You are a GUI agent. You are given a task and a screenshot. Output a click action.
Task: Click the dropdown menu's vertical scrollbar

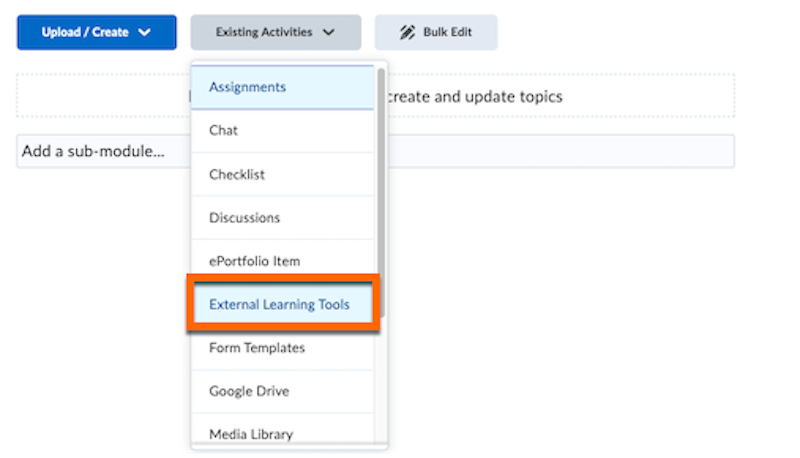click(x=381, y=193)
